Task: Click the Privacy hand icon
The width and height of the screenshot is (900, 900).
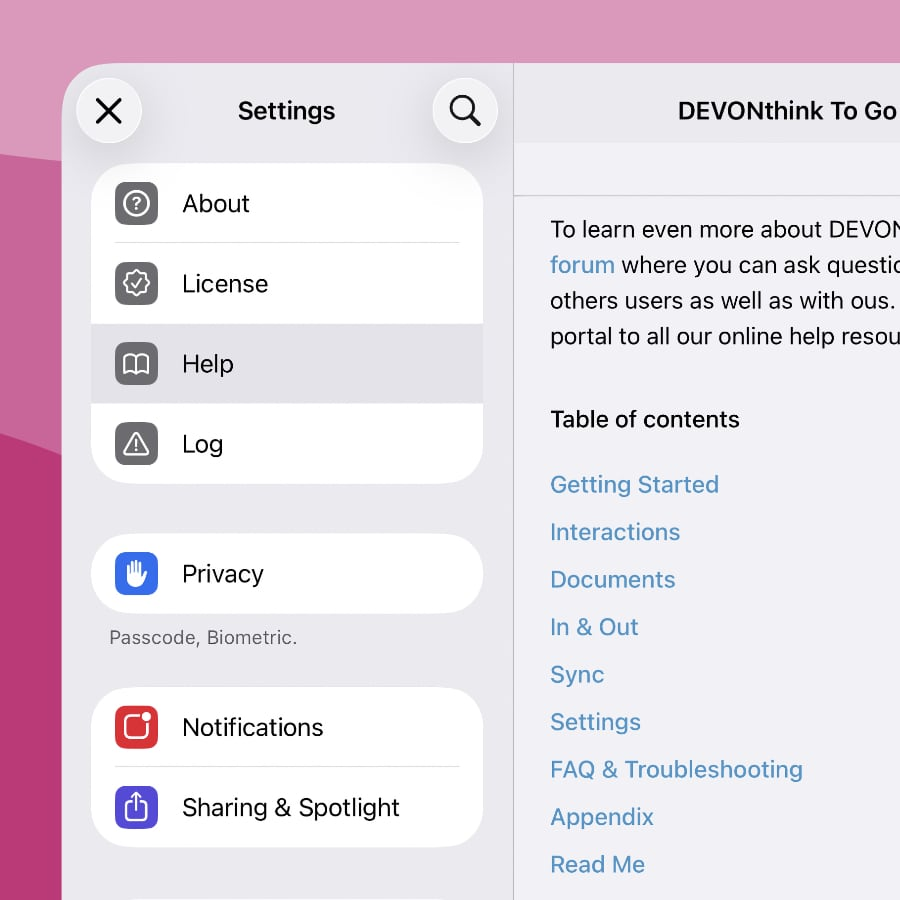Action: click(136, 573)
